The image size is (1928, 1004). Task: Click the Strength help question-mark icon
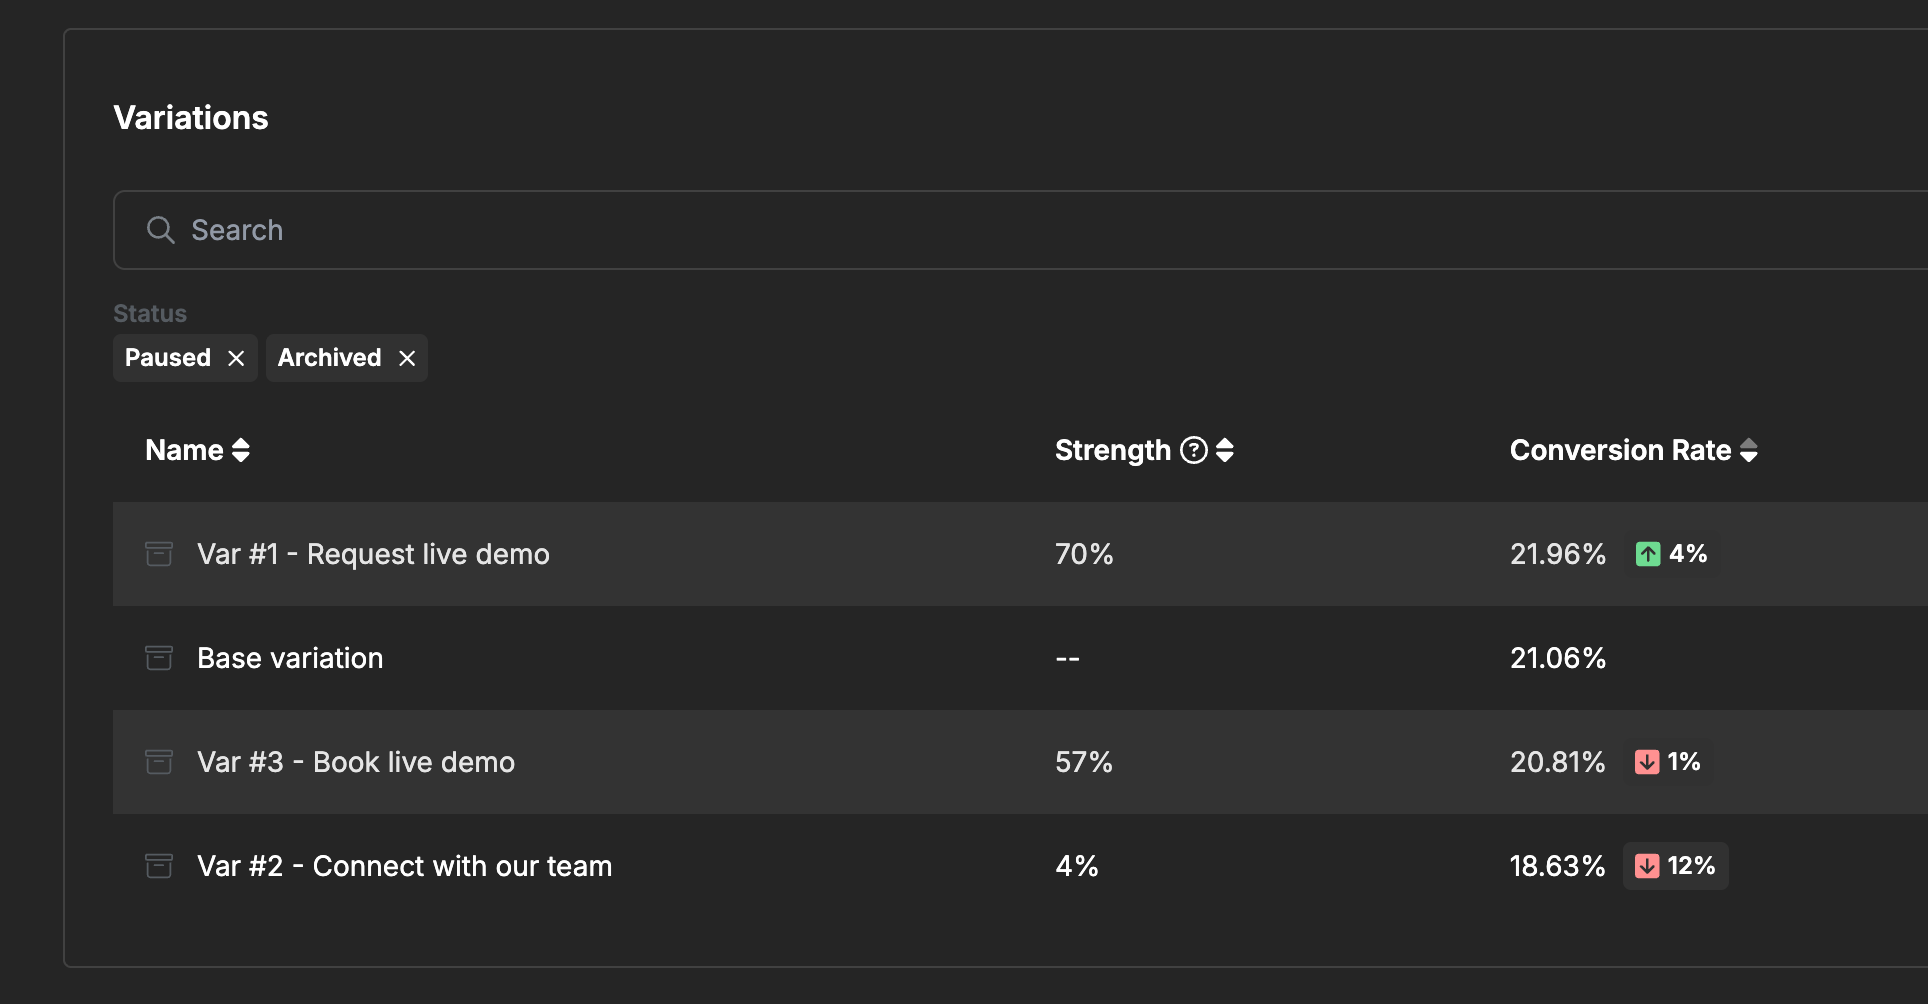[1194, 450]
